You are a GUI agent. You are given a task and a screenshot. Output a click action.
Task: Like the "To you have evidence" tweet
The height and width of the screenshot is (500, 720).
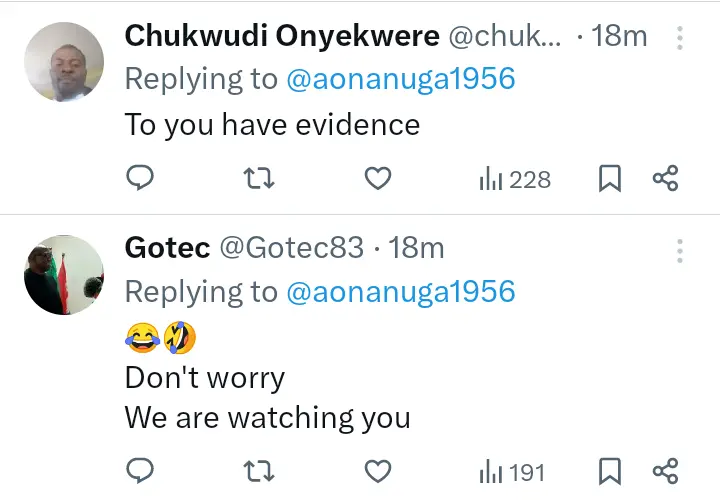(376, 179)
